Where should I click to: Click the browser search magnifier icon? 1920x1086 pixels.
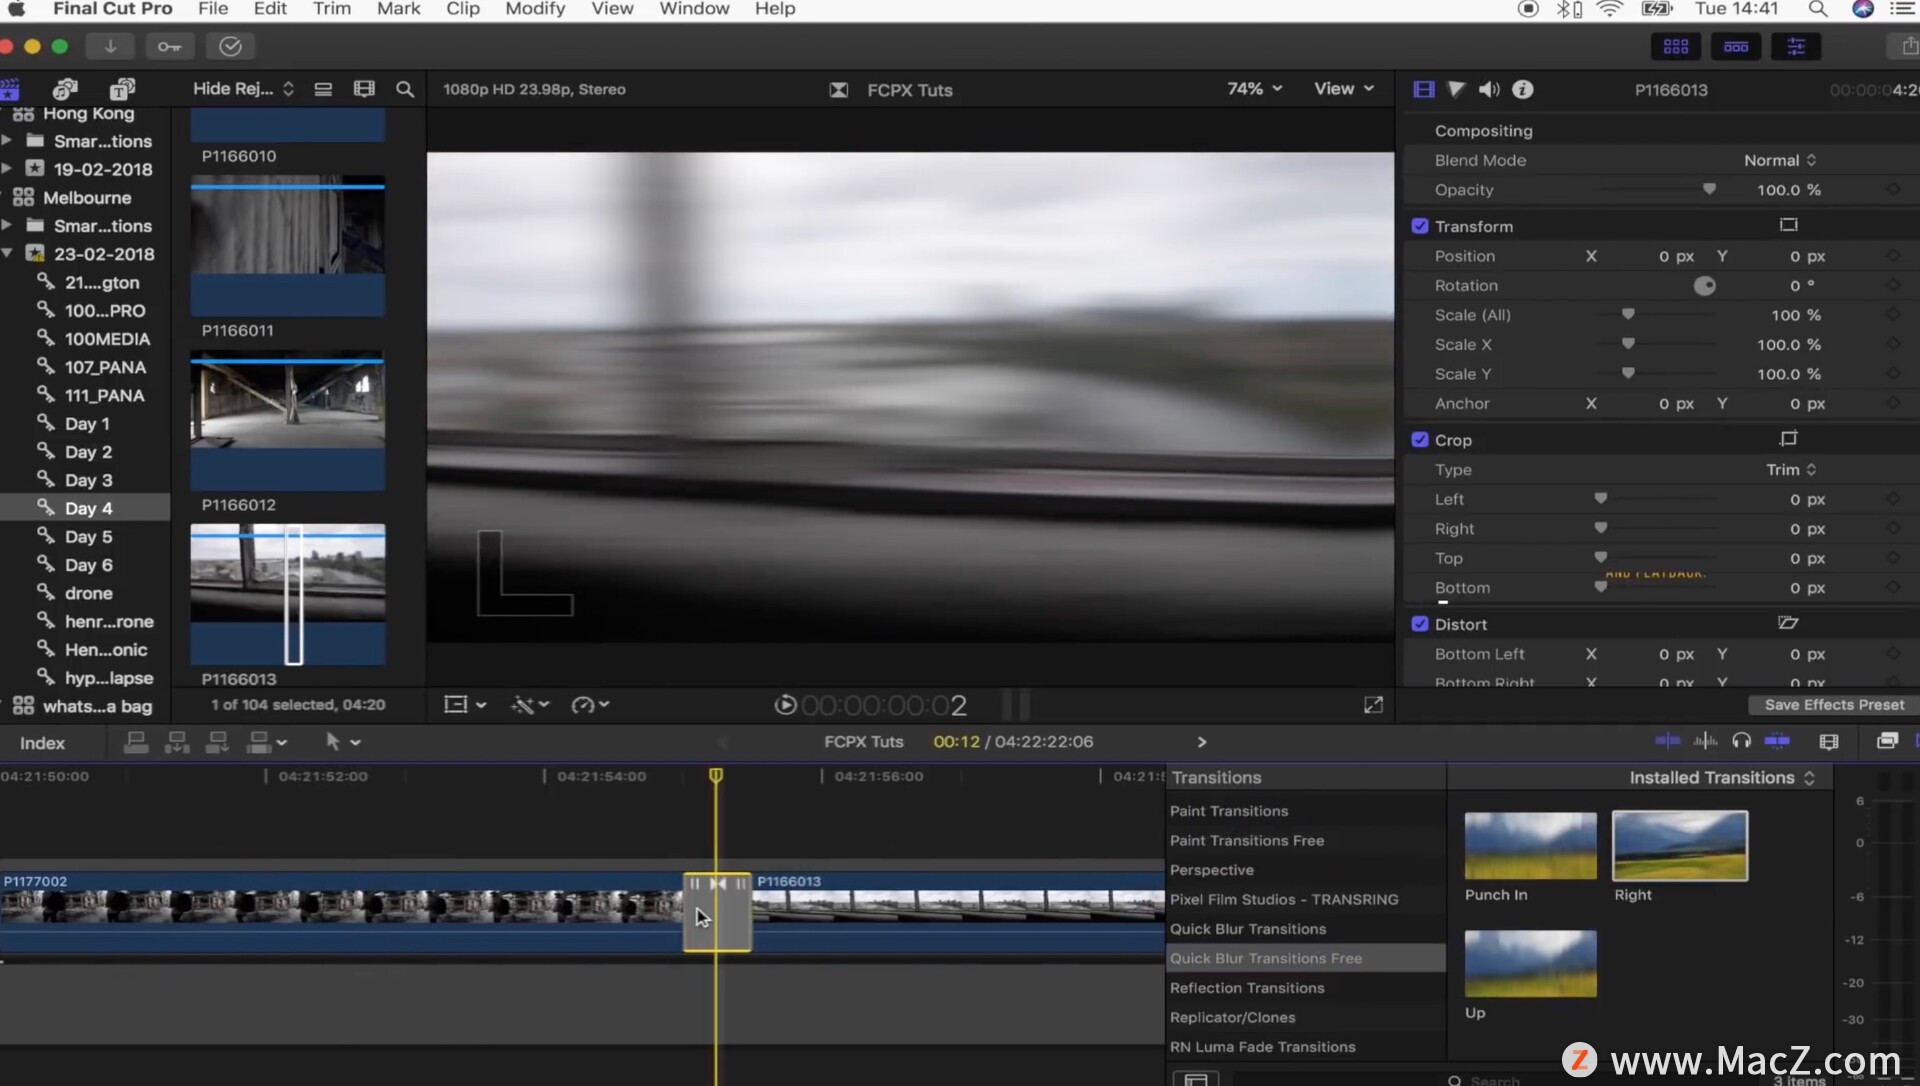405,89
